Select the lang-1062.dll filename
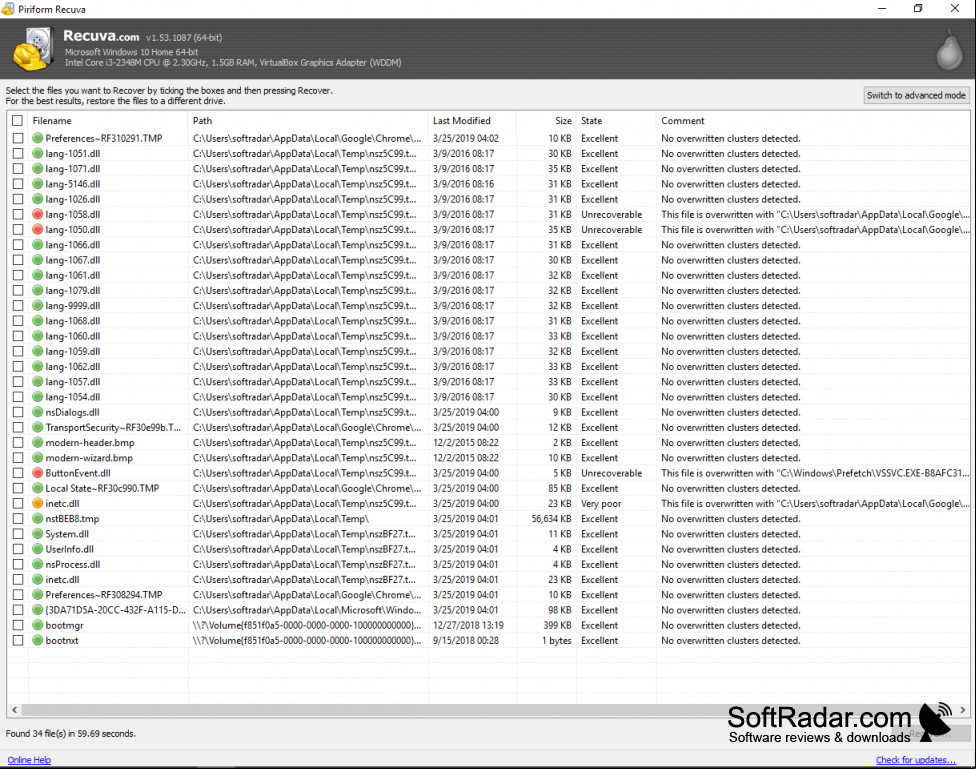This screenshot has width=976, height=769. [72, 367]
